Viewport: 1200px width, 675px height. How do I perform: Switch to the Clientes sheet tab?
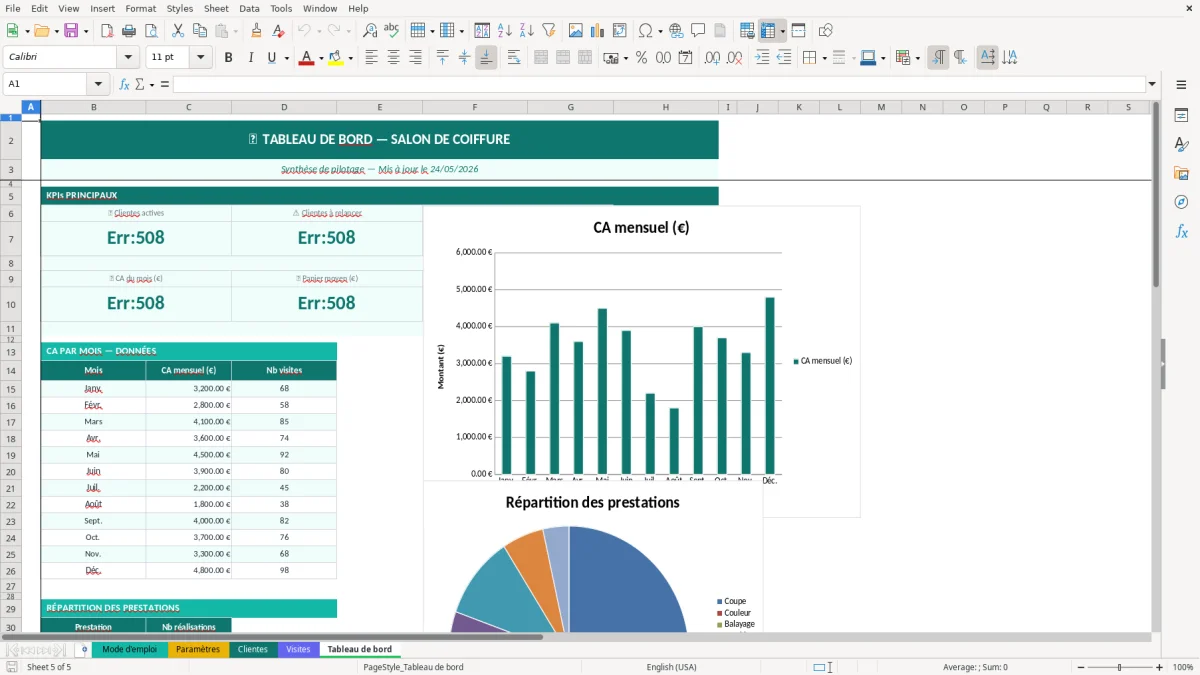click(253, 649)
